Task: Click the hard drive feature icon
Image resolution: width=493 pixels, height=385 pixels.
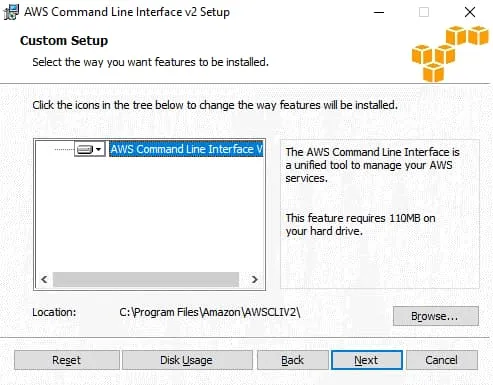Action: tap(85, 149)
